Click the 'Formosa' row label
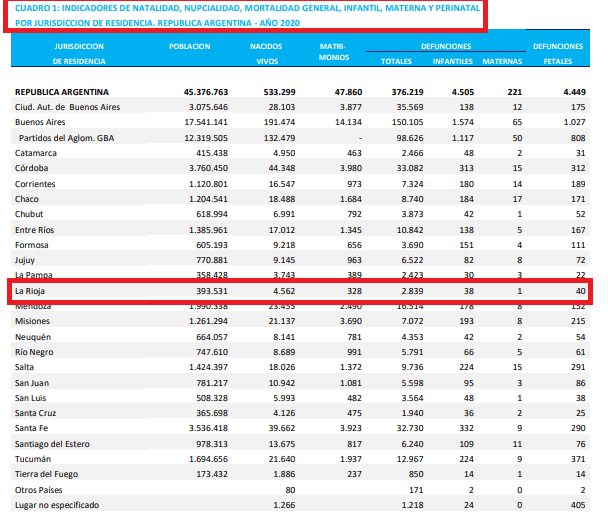608x525 pixels. (x=31, y=245)
